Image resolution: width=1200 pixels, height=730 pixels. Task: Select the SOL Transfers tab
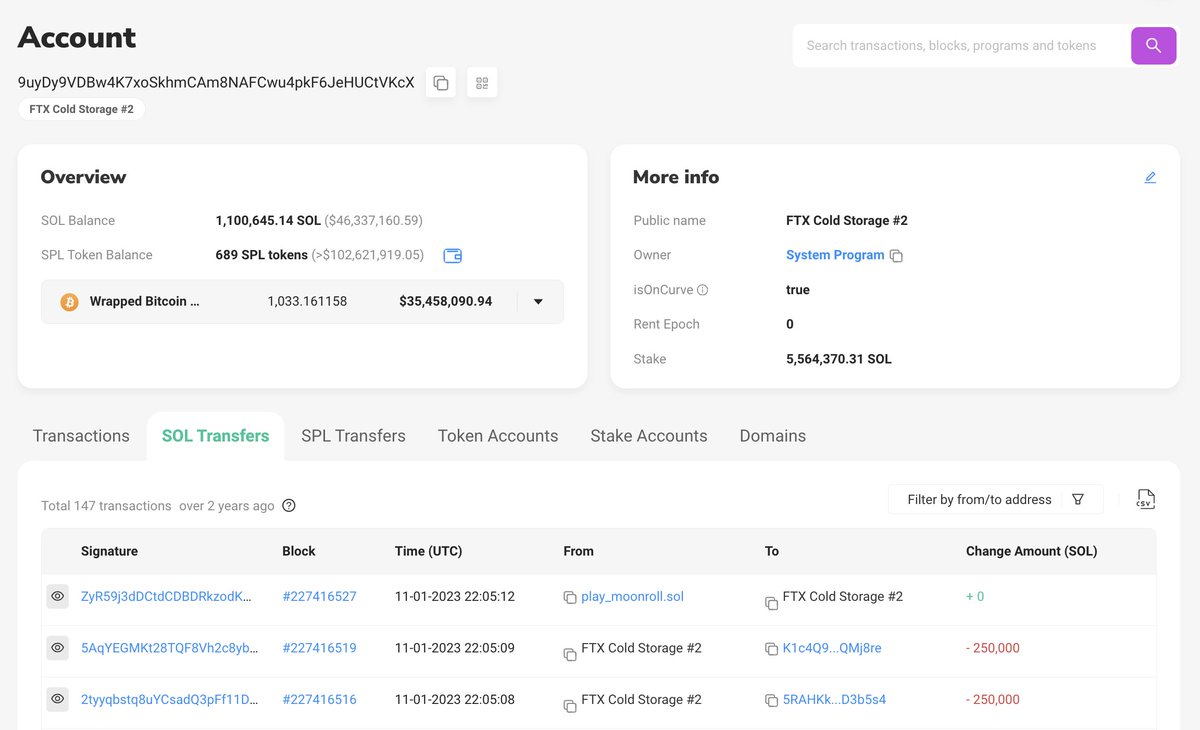tap(215, 436)
